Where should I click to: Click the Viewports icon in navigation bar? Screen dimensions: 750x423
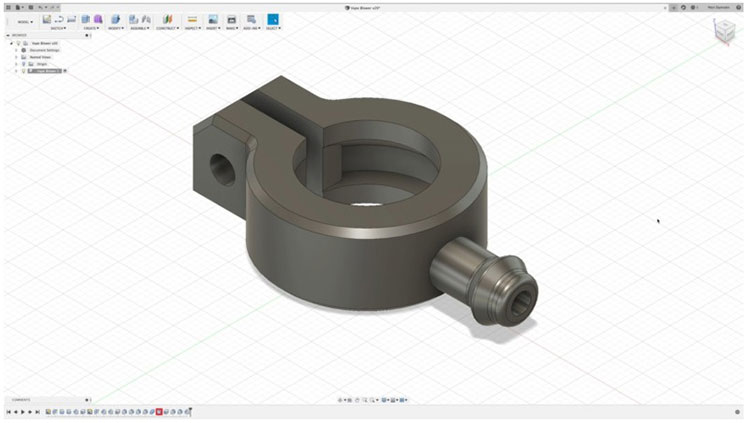click(402, 400)
